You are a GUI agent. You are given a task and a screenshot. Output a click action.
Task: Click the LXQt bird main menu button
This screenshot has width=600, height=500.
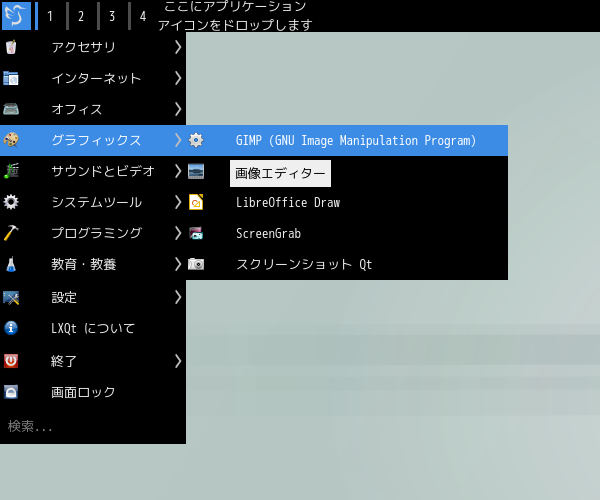[x=16, y=16]
